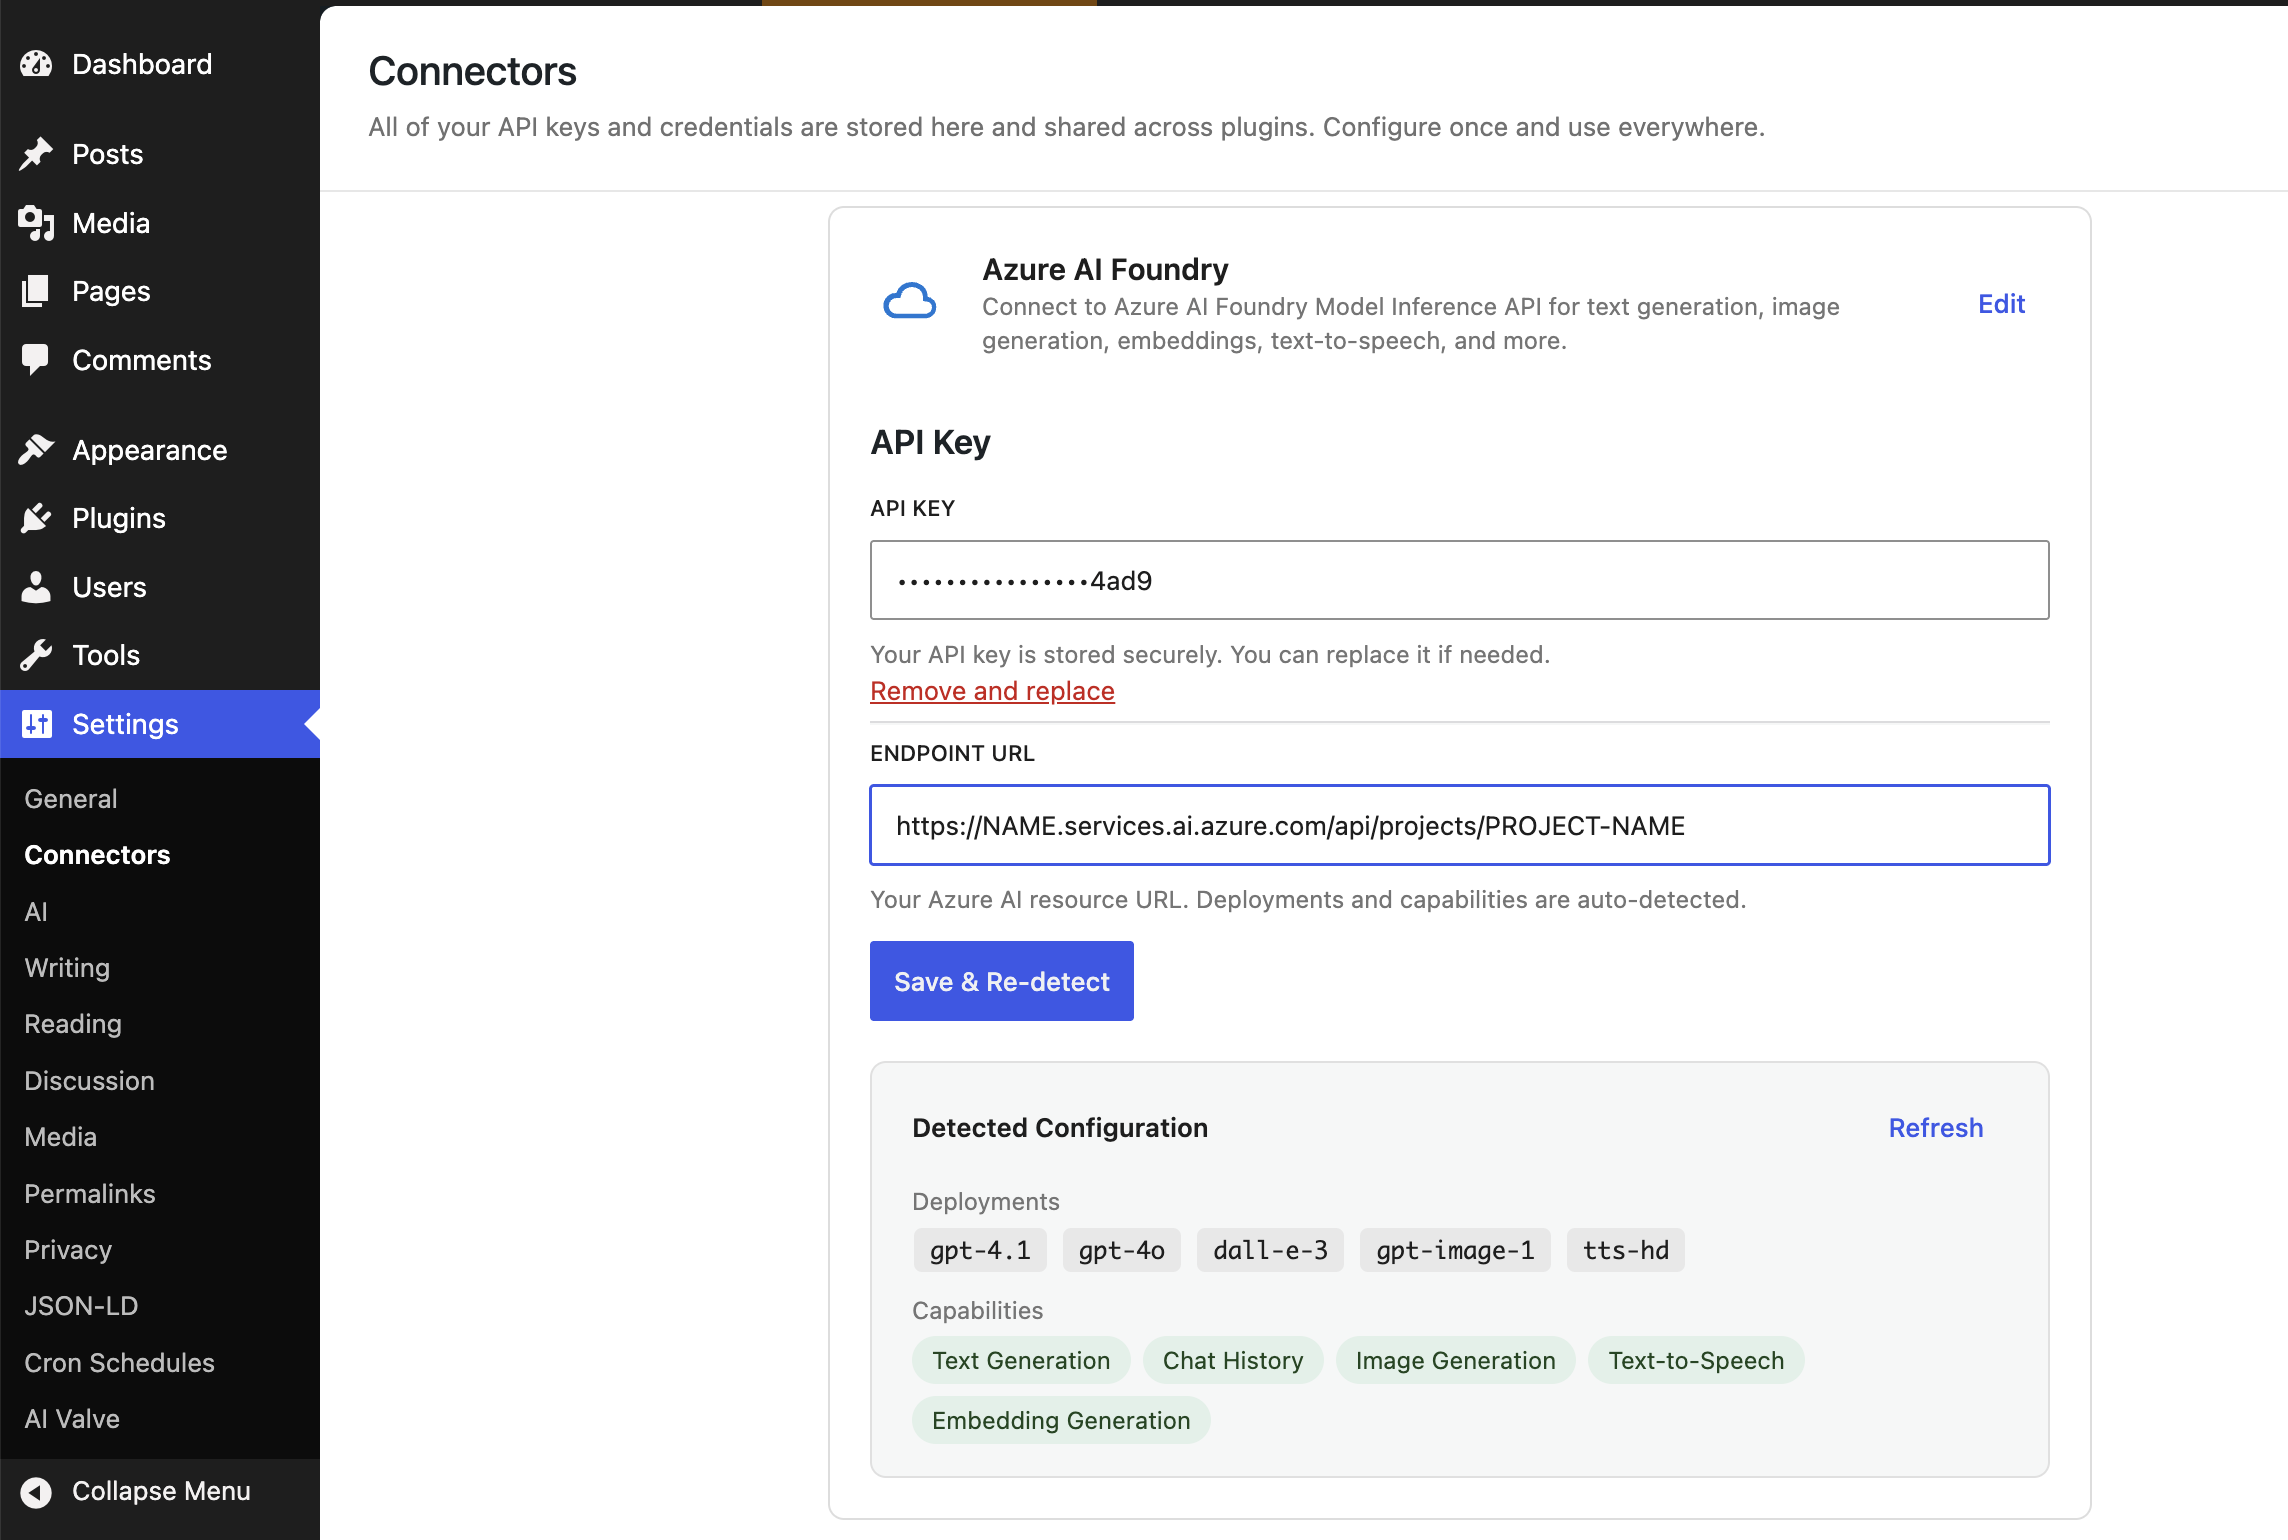Click the Comments speech bubble icon
Screen dimensions: 2288x1540
click(x=36, y=360)
